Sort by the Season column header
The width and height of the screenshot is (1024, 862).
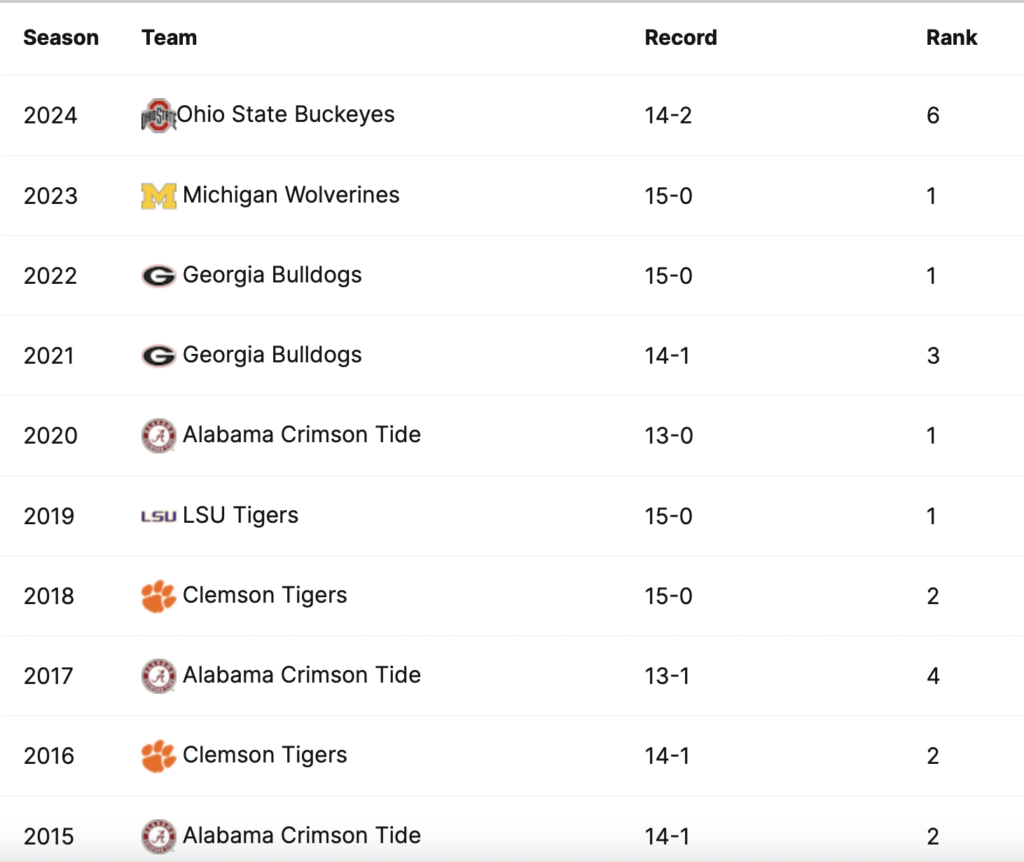coord(61,38)
